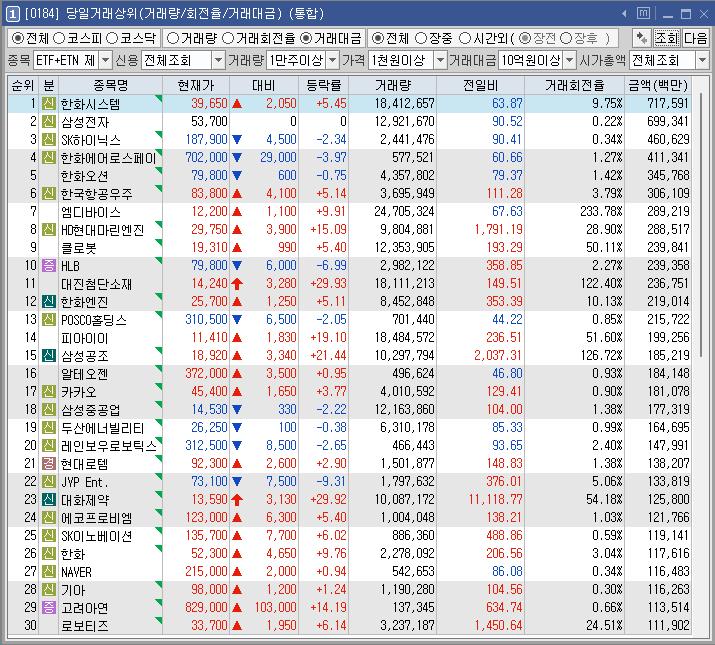The width and height of the screenshot is (715, 645).
Task: Select the 시간외 session radio button
Action: [465, 38]
